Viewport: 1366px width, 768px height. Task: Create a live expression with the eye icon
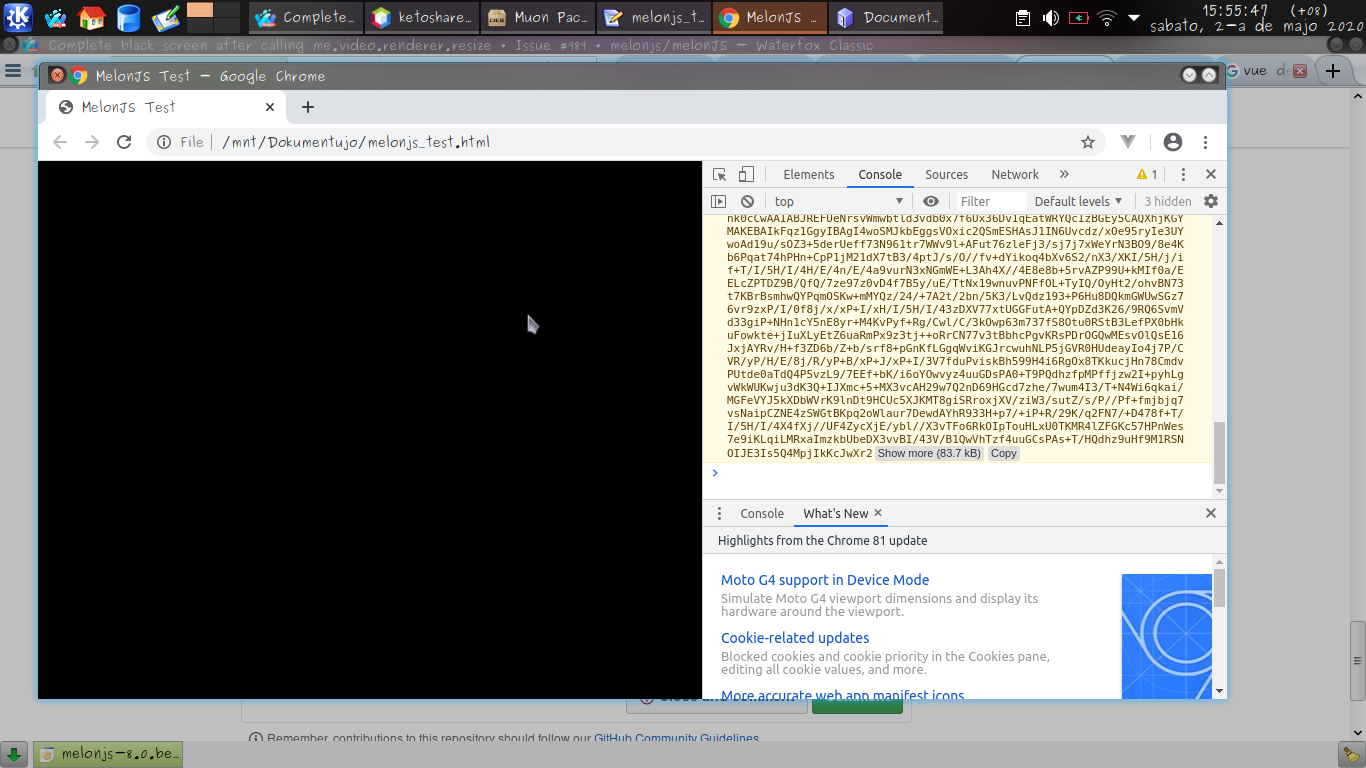(930, 201)
